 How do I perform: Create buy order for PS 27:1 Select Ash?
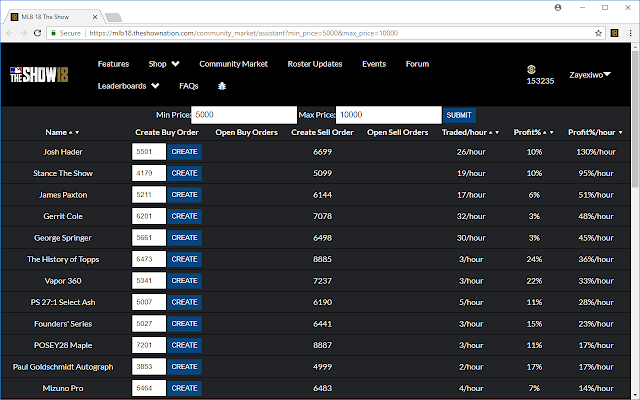pyautogui.click(x=184, y=302)
